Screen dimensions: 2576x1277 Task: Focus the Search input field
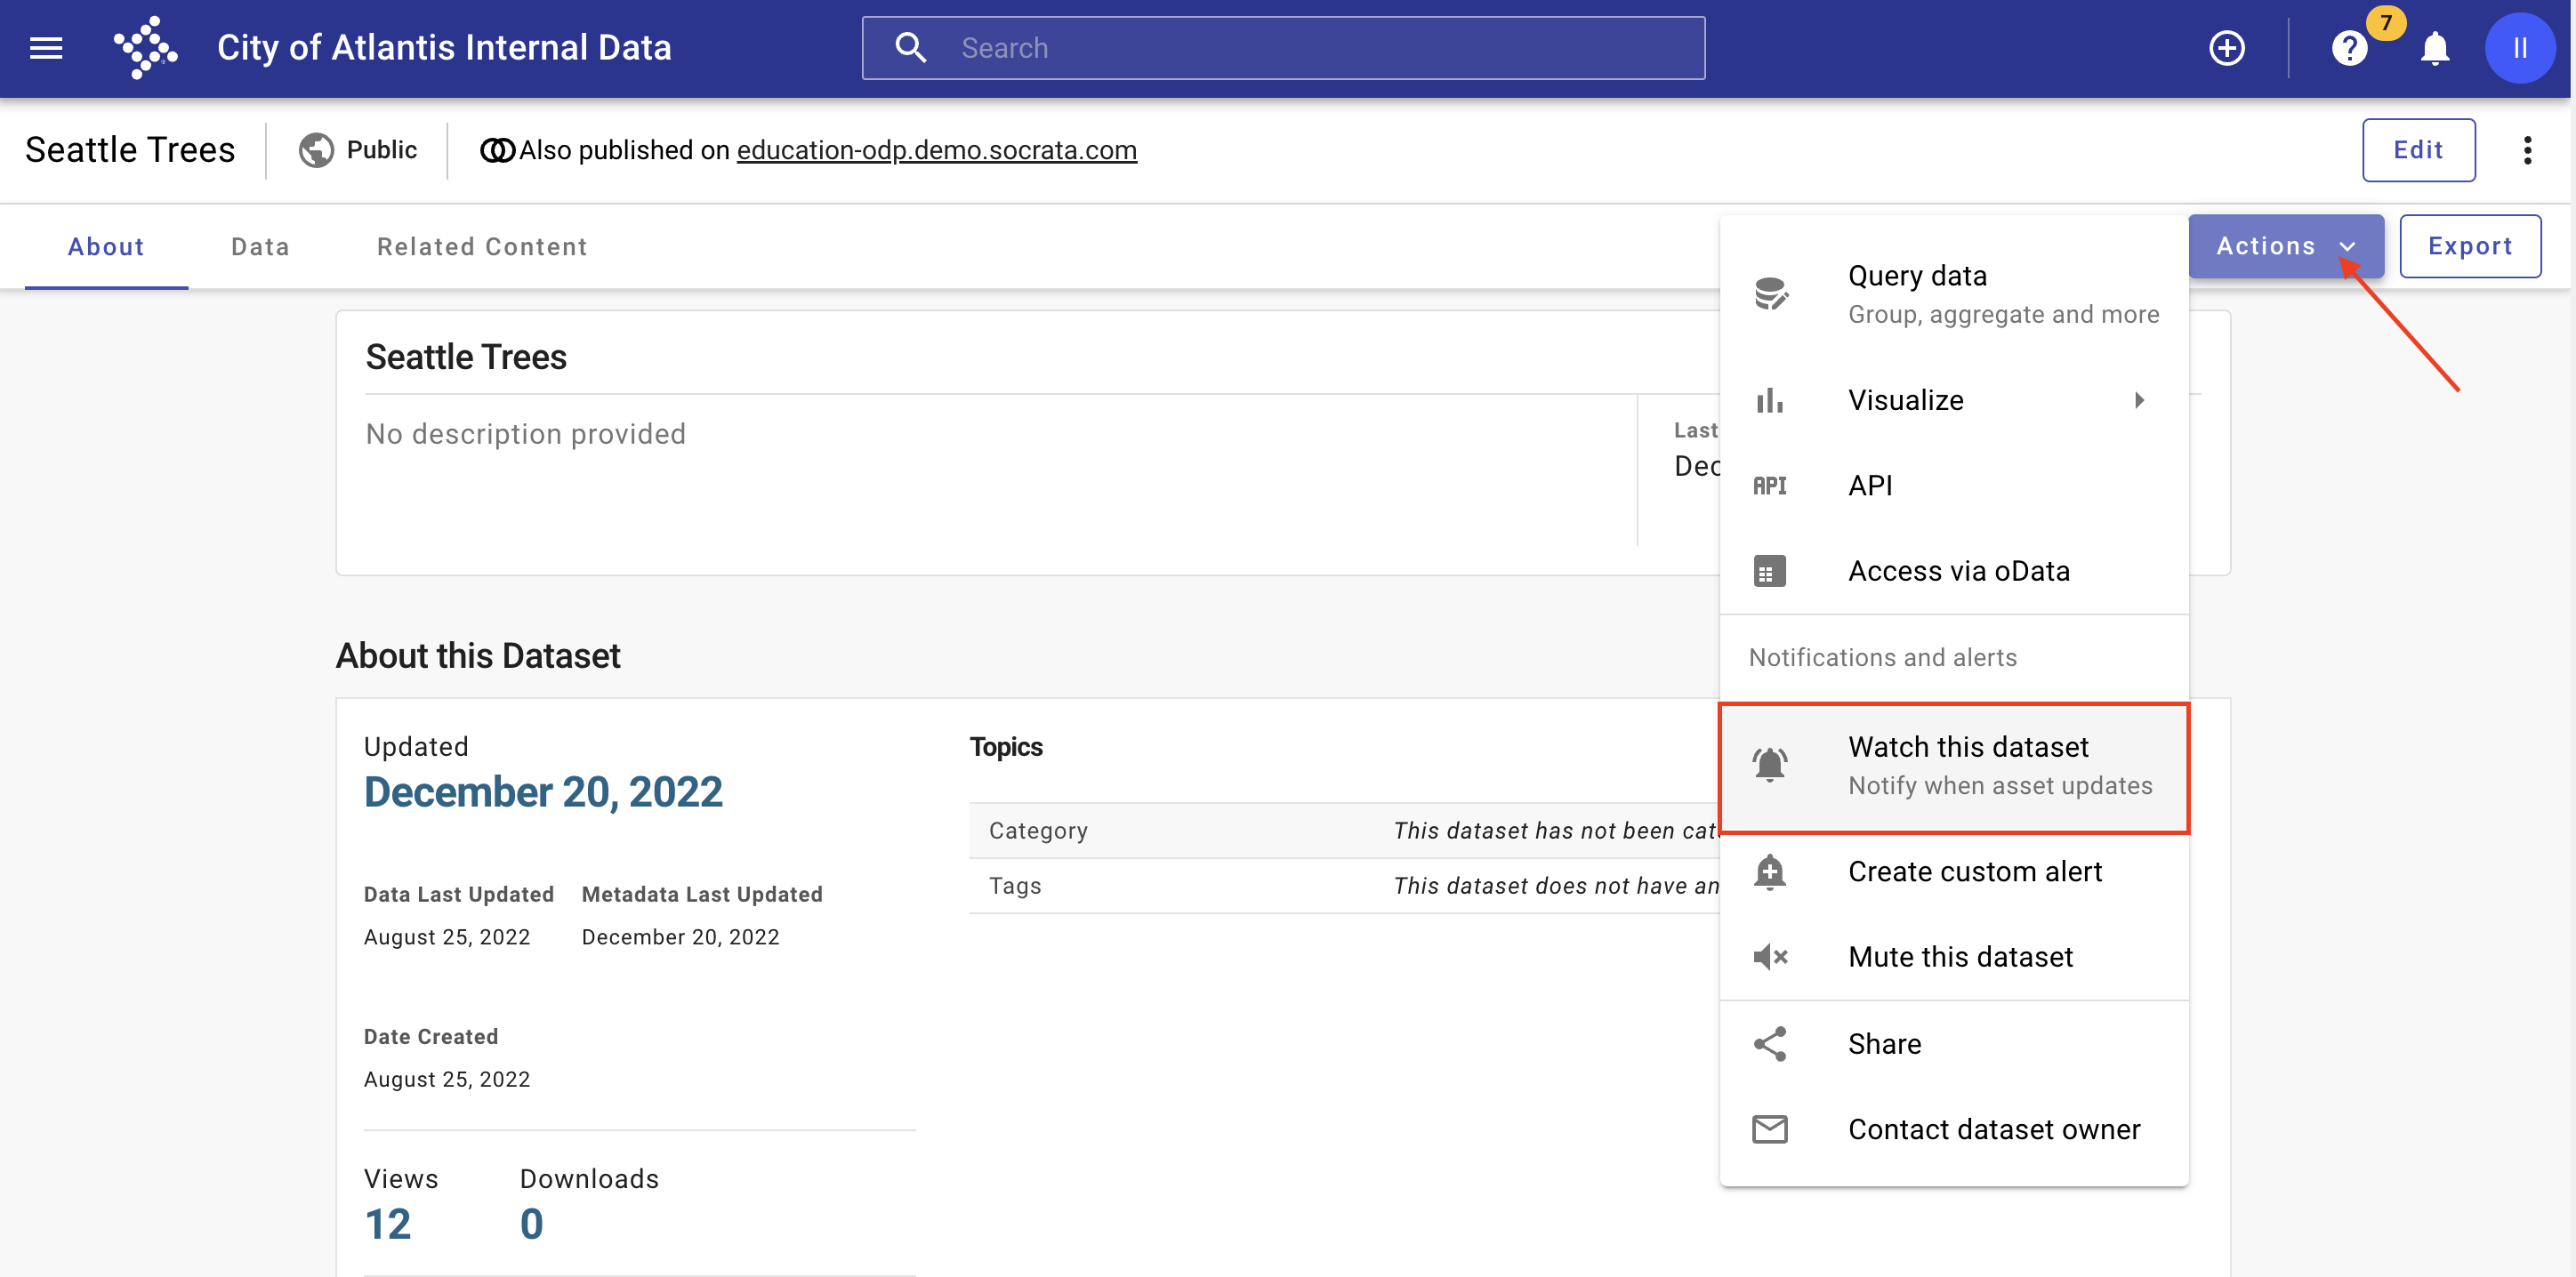(x=1283, y=48)
